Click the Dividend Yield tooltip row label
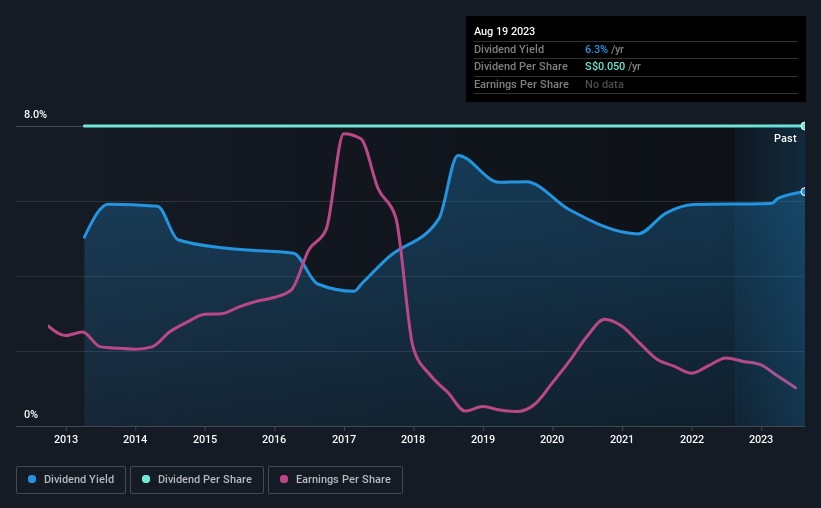The height and width of the screenshot is (508, 821). click(x=509, y=49)
